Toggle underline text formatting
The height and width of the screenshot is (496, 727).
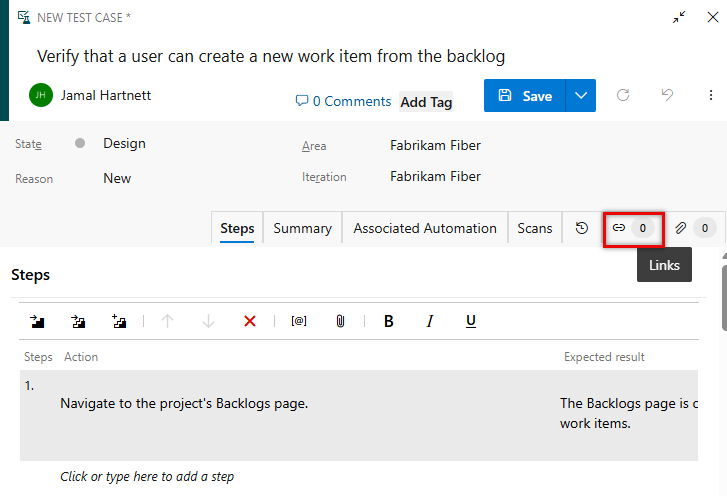pos(471,321)
